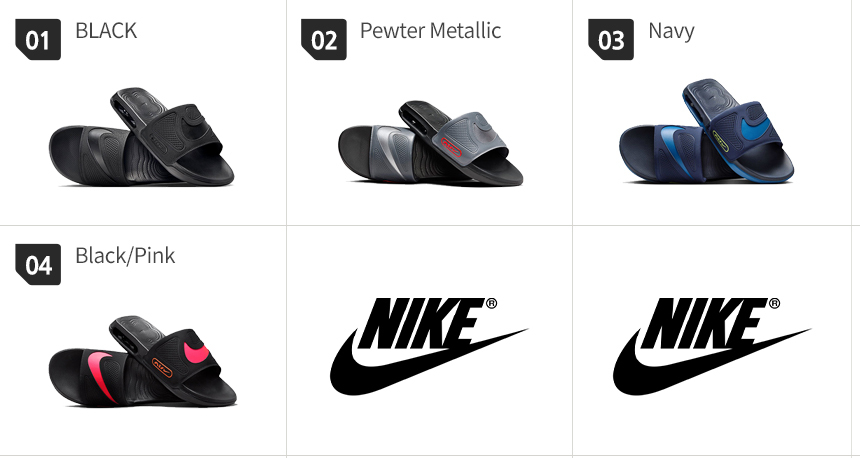
Task: Click the 02 number badge
Action: point(324,39)
